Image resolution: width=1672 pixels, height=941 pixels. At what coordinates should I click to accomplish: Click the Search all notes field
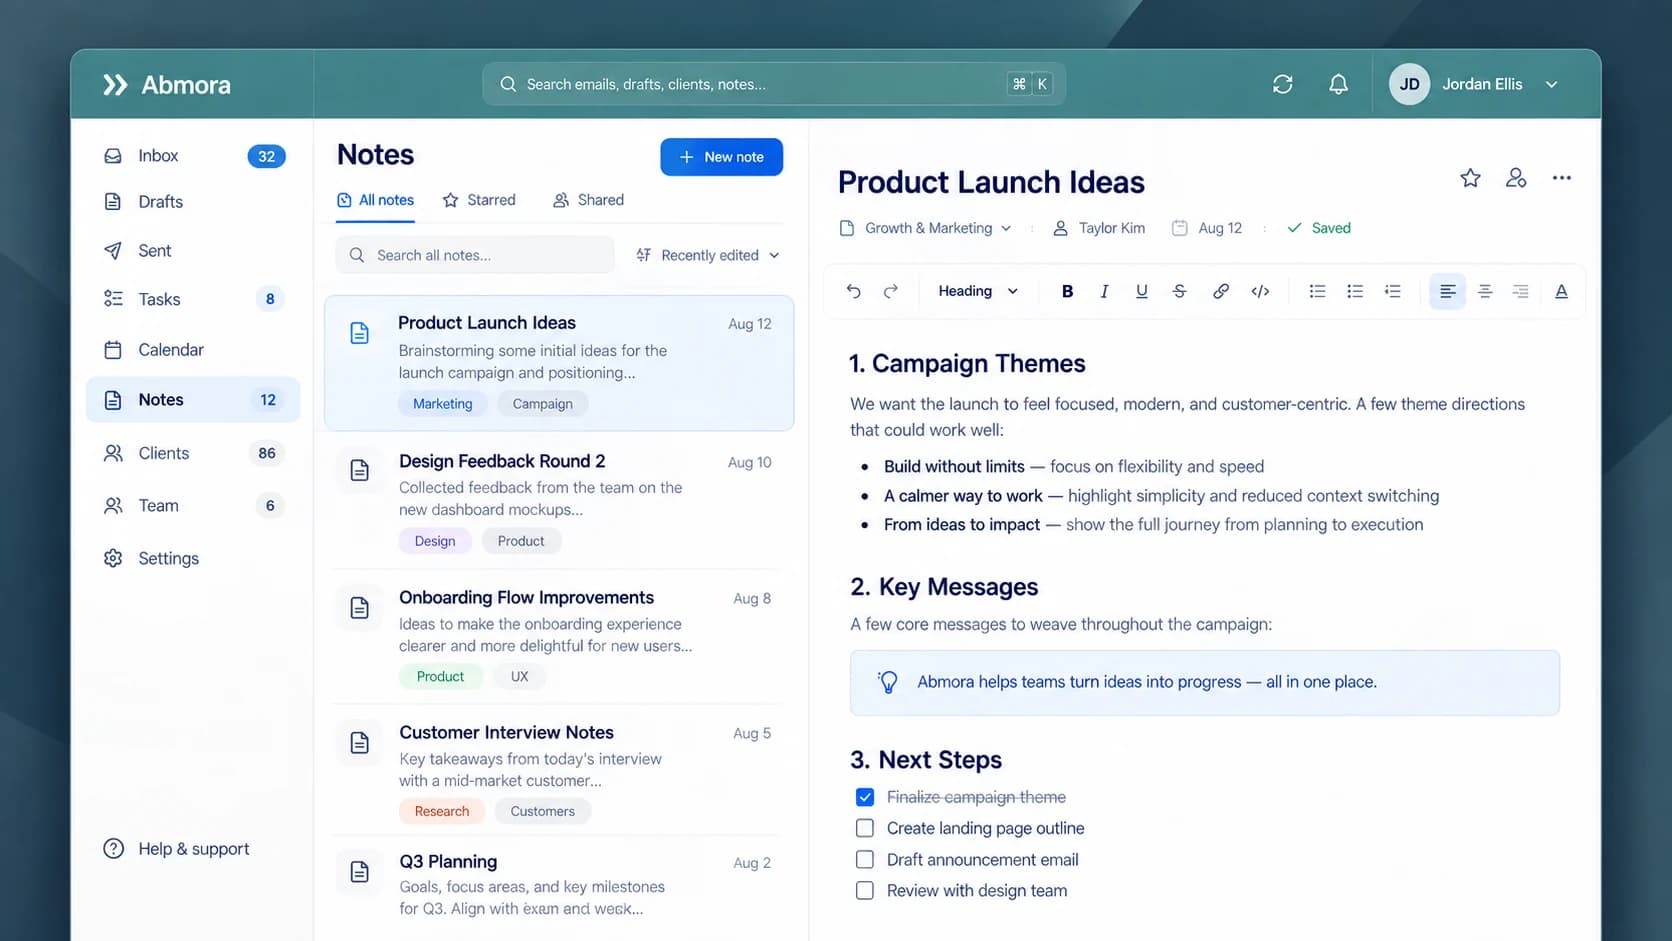coord(475,255)
